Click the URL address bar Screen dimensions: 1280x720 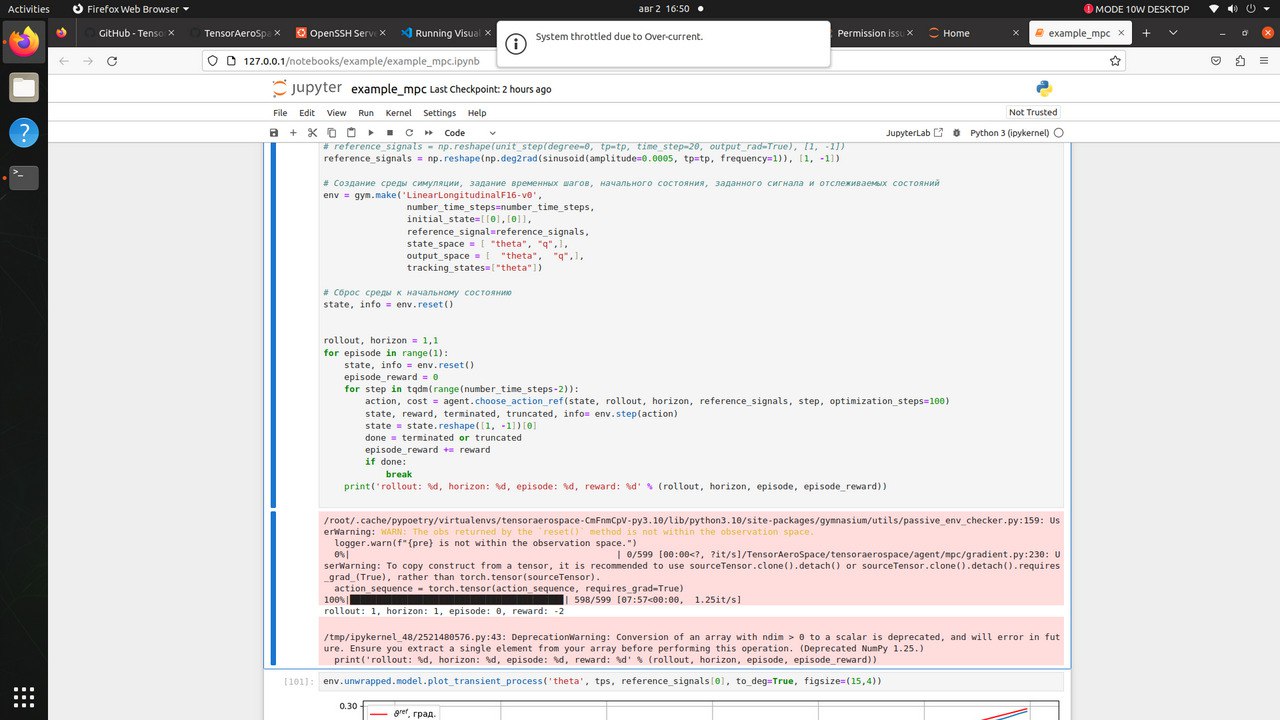660,61
